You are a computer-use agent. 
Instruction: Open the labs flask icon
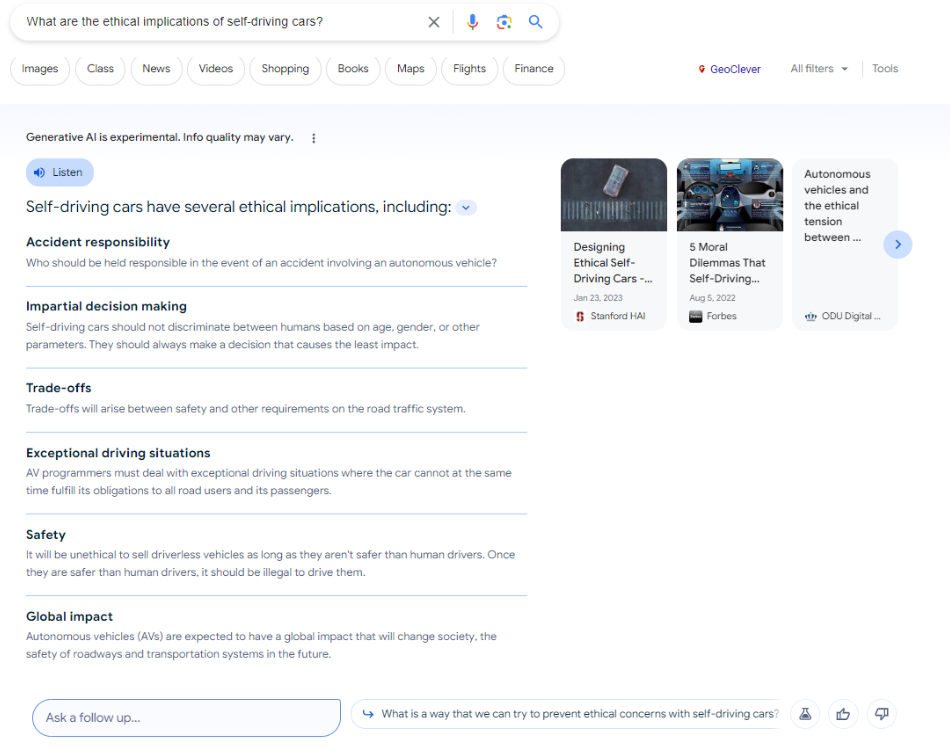point(804,714)
